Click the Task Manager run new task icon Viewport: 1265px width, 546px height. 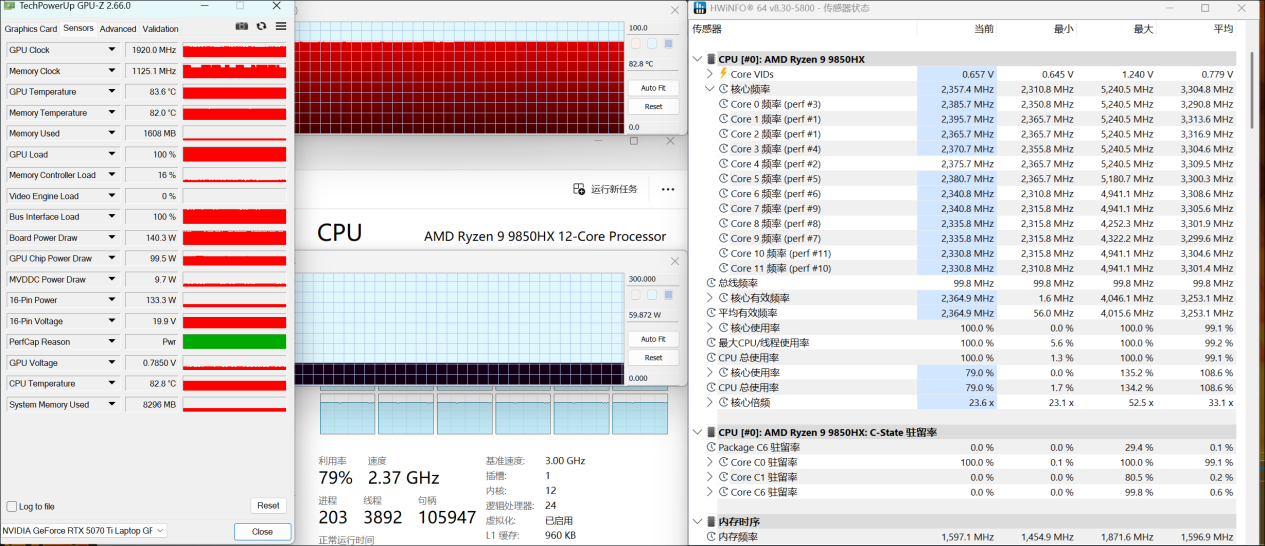click(x=578, y=189)
